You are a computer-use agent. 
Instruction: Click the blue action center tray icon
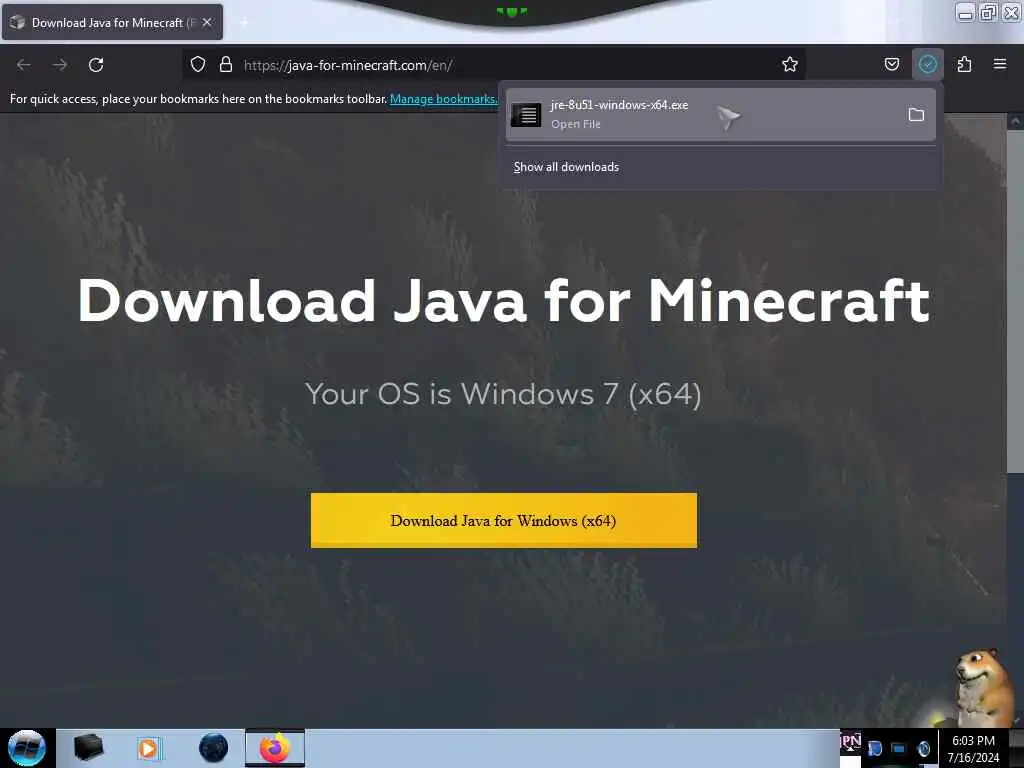pos(876,748)
